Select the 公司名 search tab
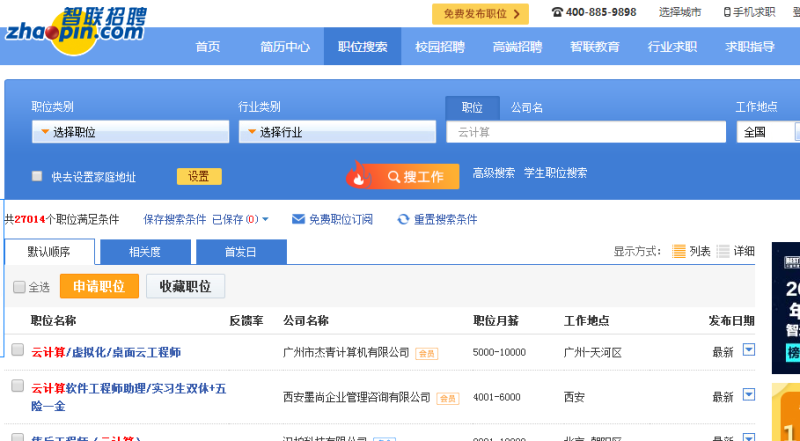 click(527, 108)
